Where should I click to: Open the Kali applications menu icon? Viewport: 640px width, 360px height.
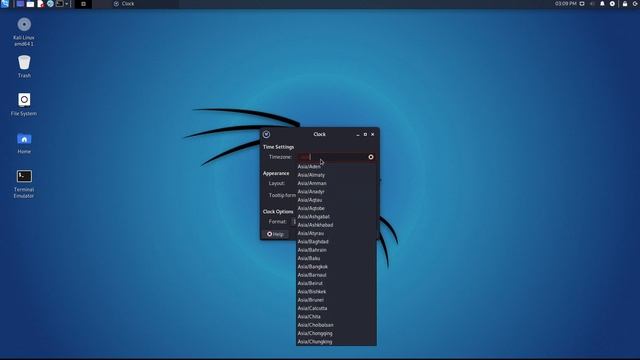click(5, 4)
